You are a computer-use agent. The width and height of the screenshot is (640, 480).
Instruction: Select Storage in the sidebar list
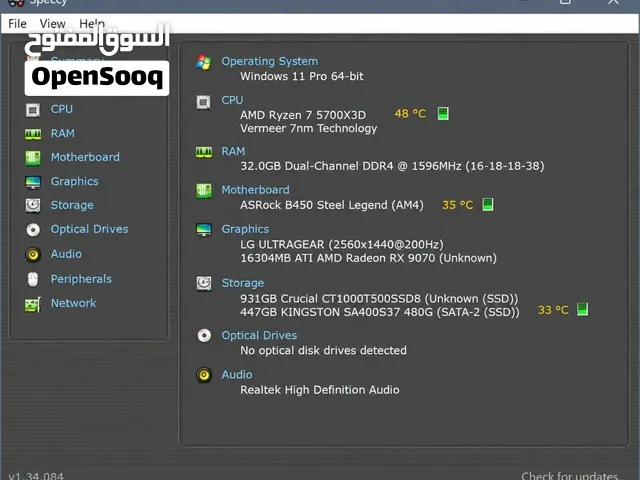click(x=72, y=205)
